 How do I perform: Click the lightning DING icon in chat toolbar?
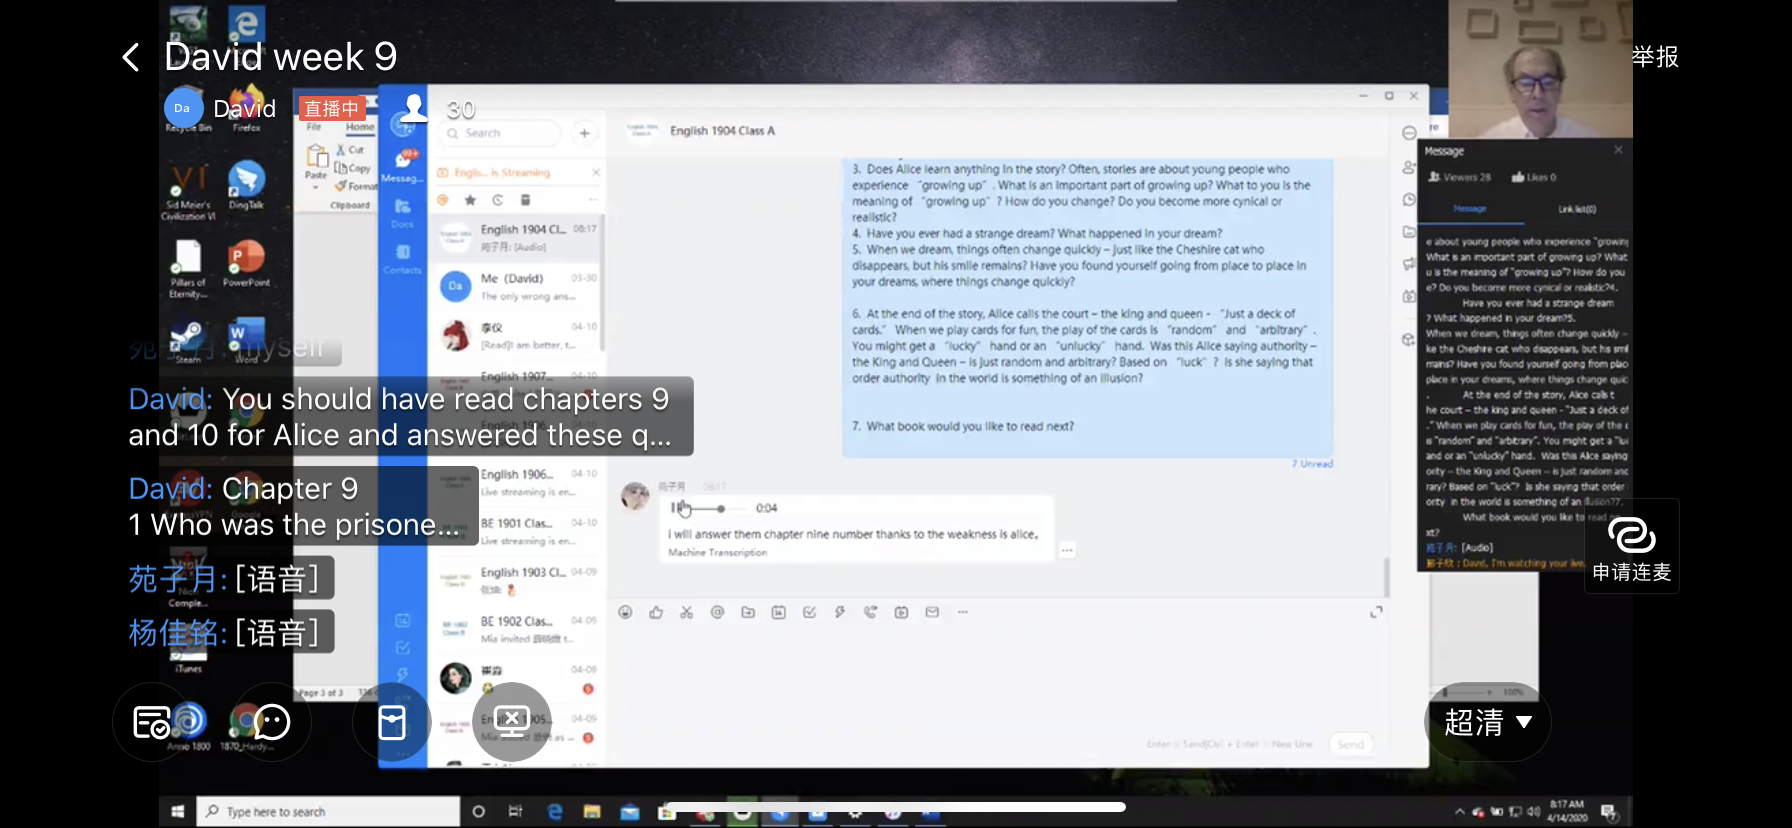tap(840, 612)
